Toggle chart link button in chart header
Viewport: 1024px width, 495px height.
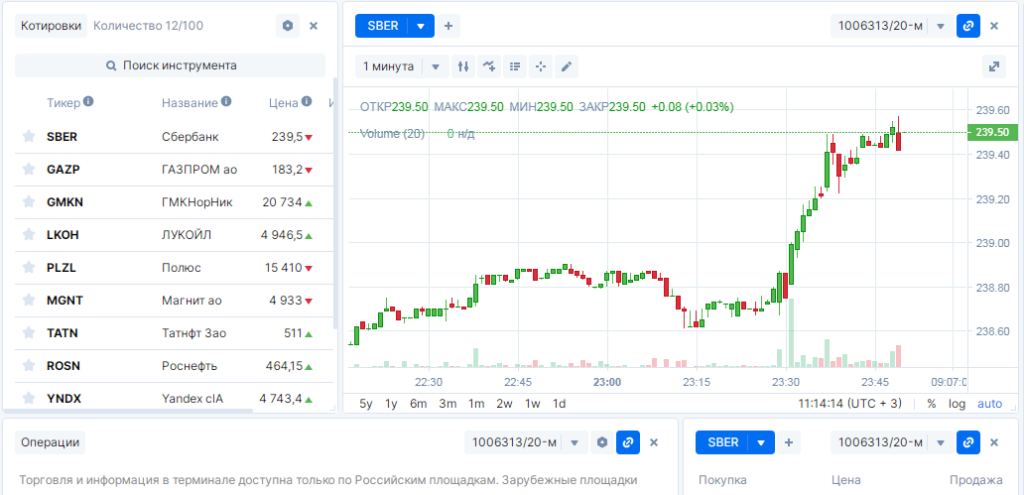967,26
